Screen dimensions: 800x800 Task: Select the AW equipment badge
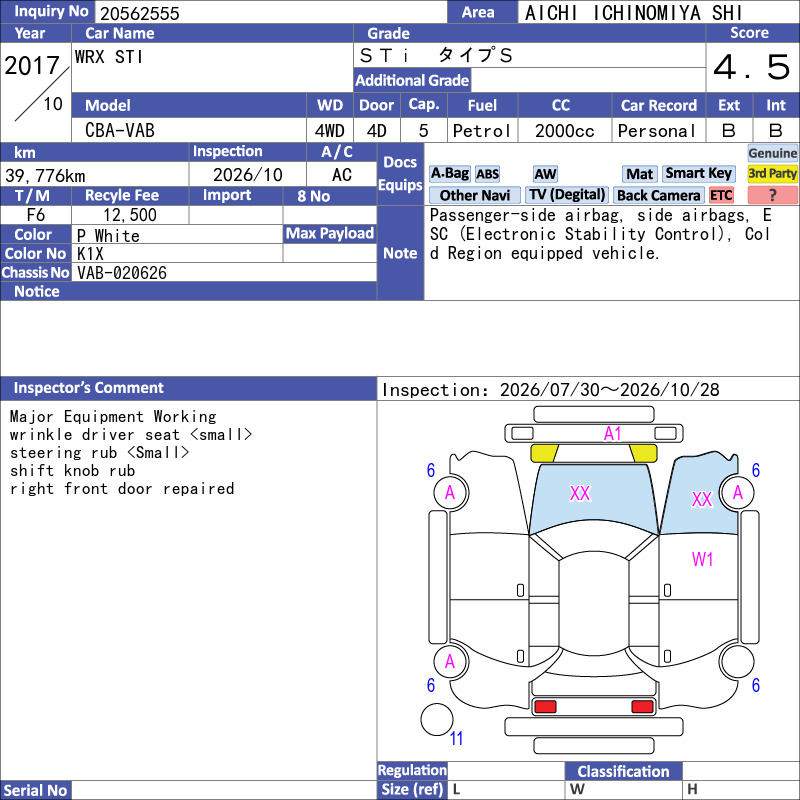click(545, 174)
